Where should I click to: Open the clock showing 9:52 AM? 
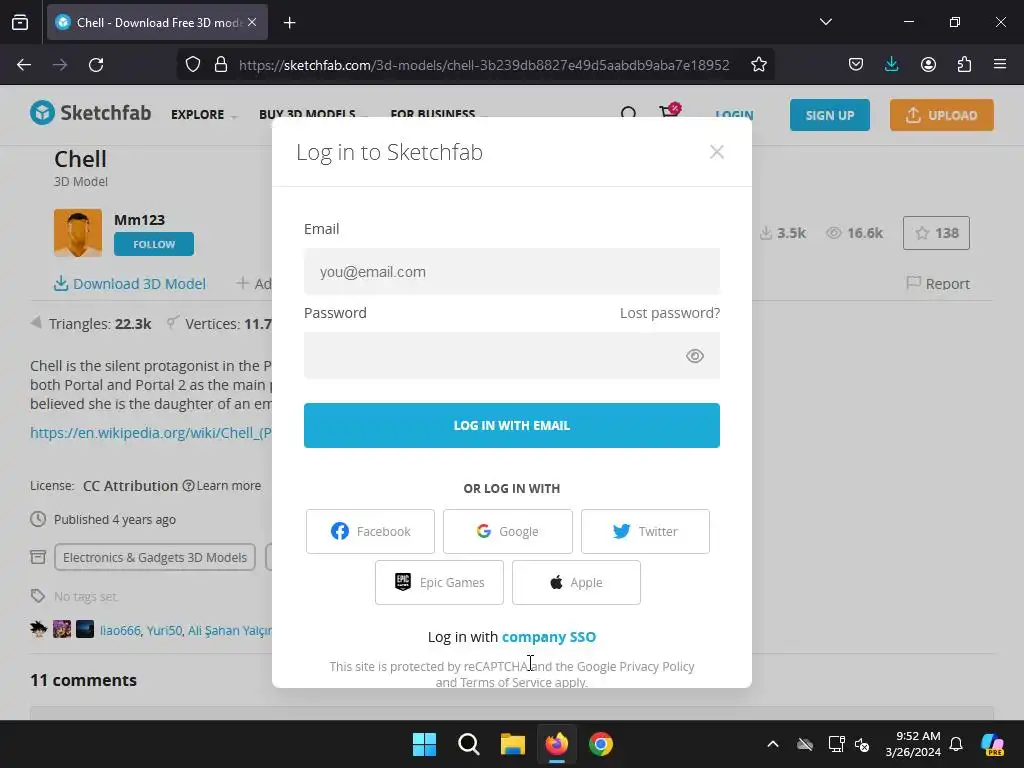(913, 744)
